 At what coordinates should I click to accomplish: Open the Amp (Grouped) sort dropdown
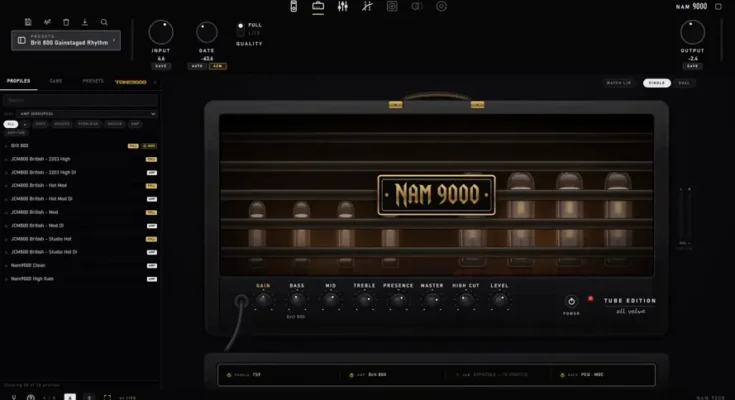pyautogui.click(x=87, y=114)
